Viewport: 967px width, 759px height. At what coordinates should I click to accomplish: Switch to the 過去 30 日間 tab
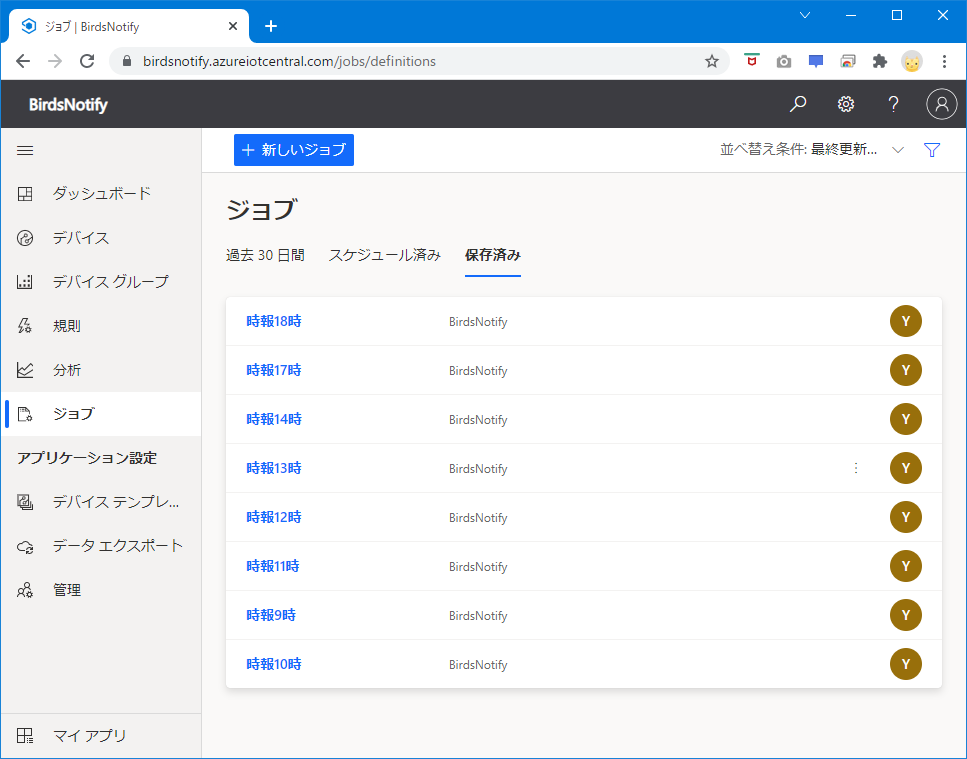pos(265,255)
